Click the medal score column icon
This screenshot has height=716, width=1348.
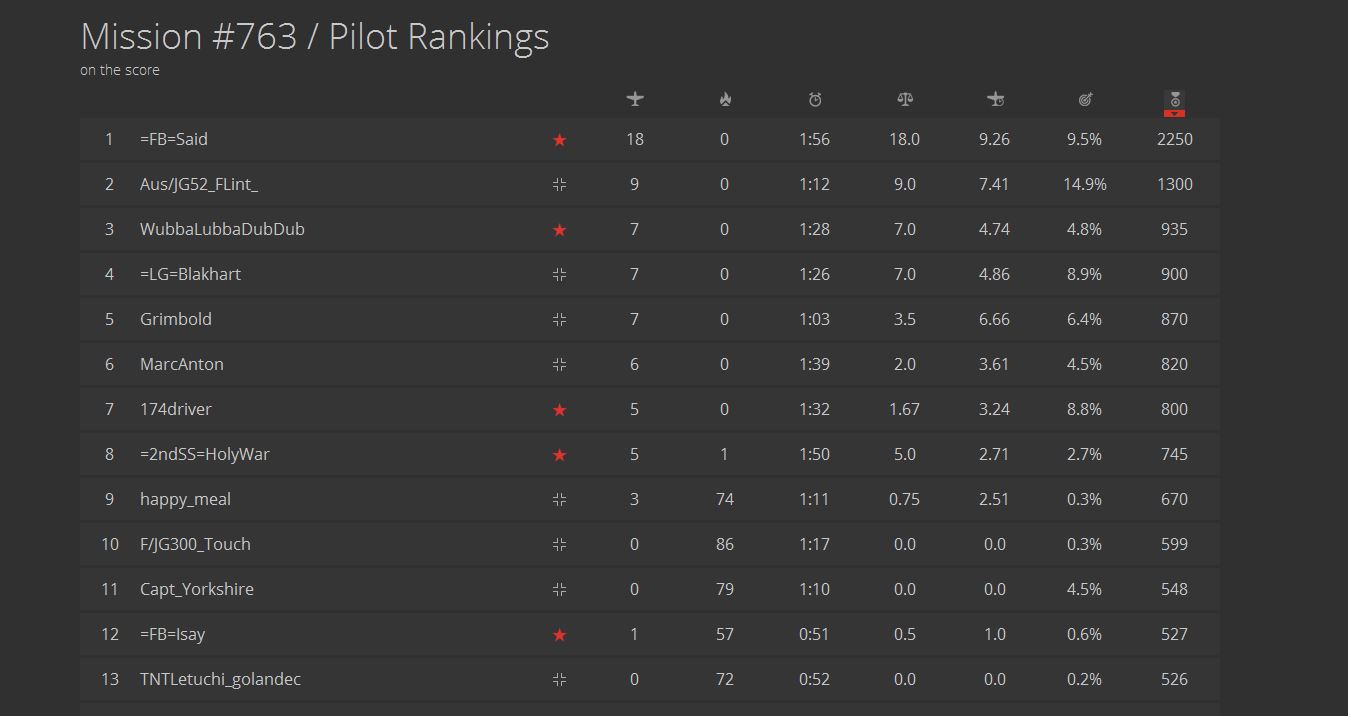(1175, 98)
